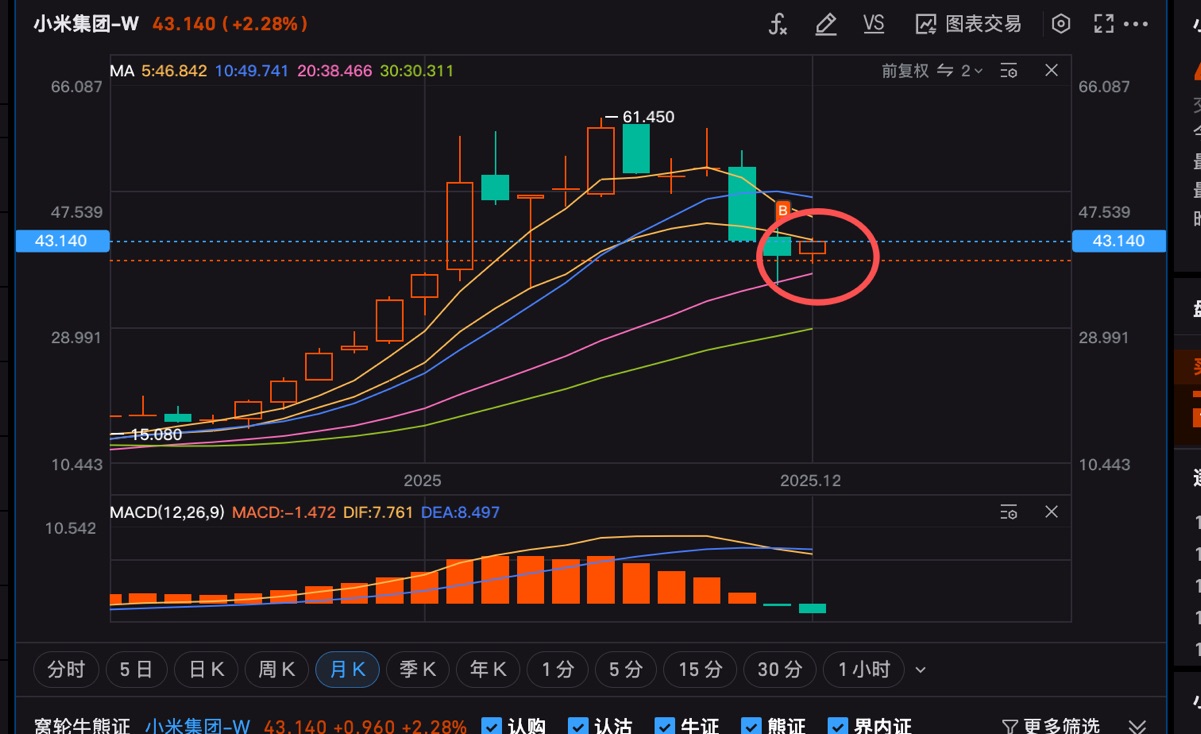Enter fullscreen chart mode
1201x734 pixels.
(1103, 24)
